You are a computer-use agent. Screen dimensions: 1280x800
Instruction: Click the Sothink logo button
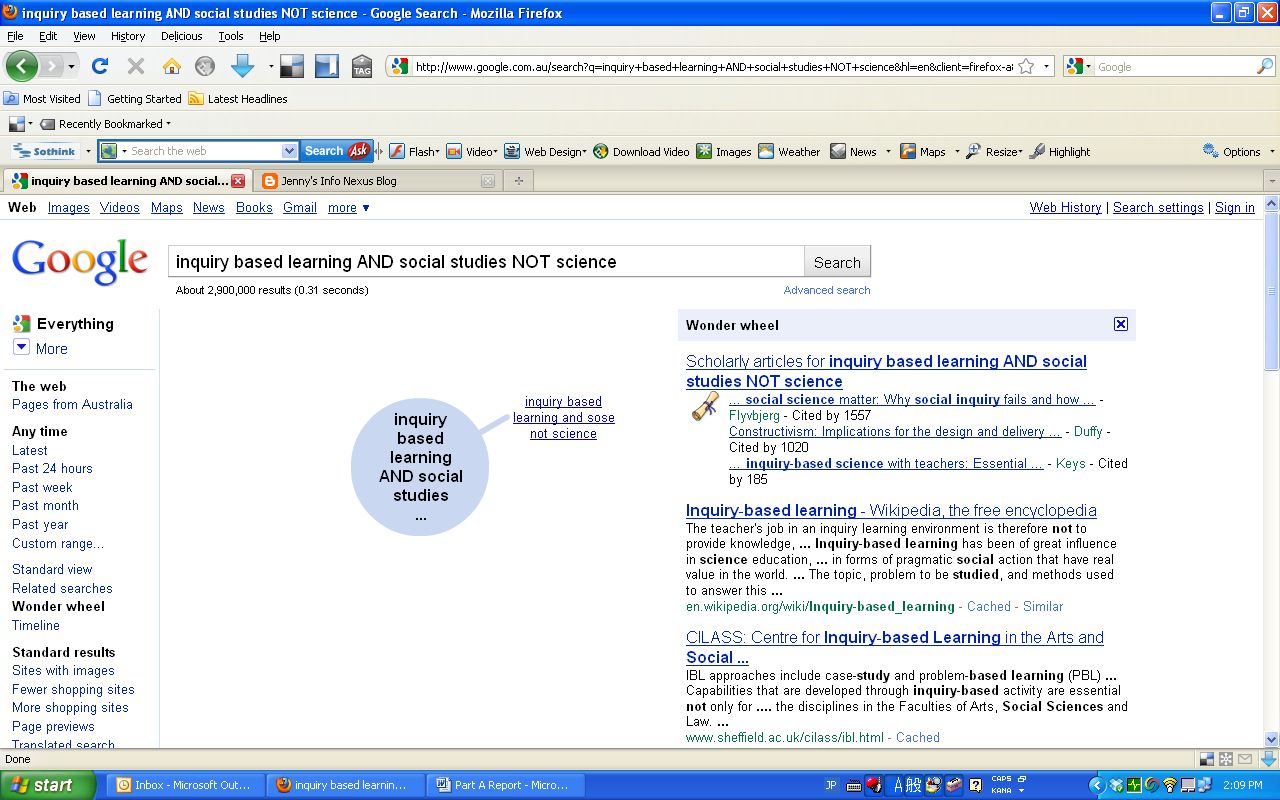[46, 151]
